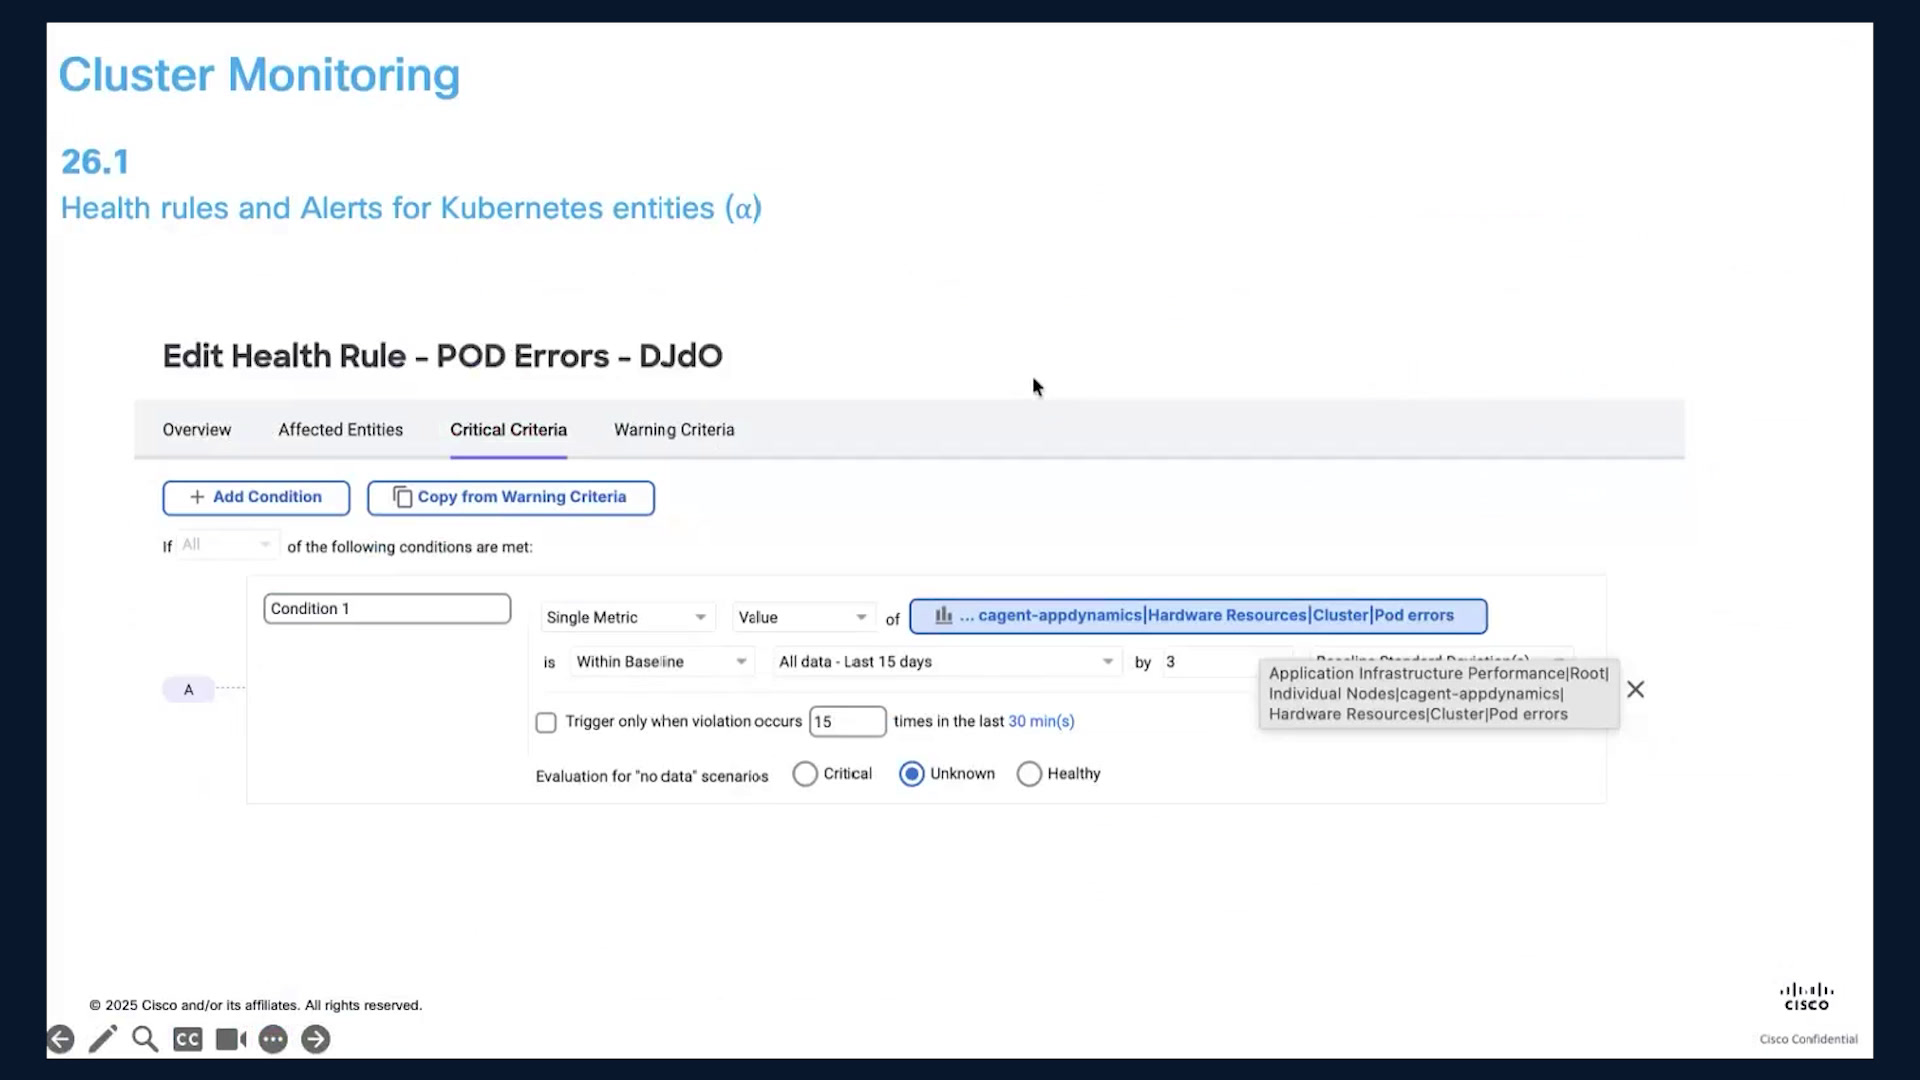Click the camera video icon
Screen dimensions: 1920x1080
[x=231, y=1040]
